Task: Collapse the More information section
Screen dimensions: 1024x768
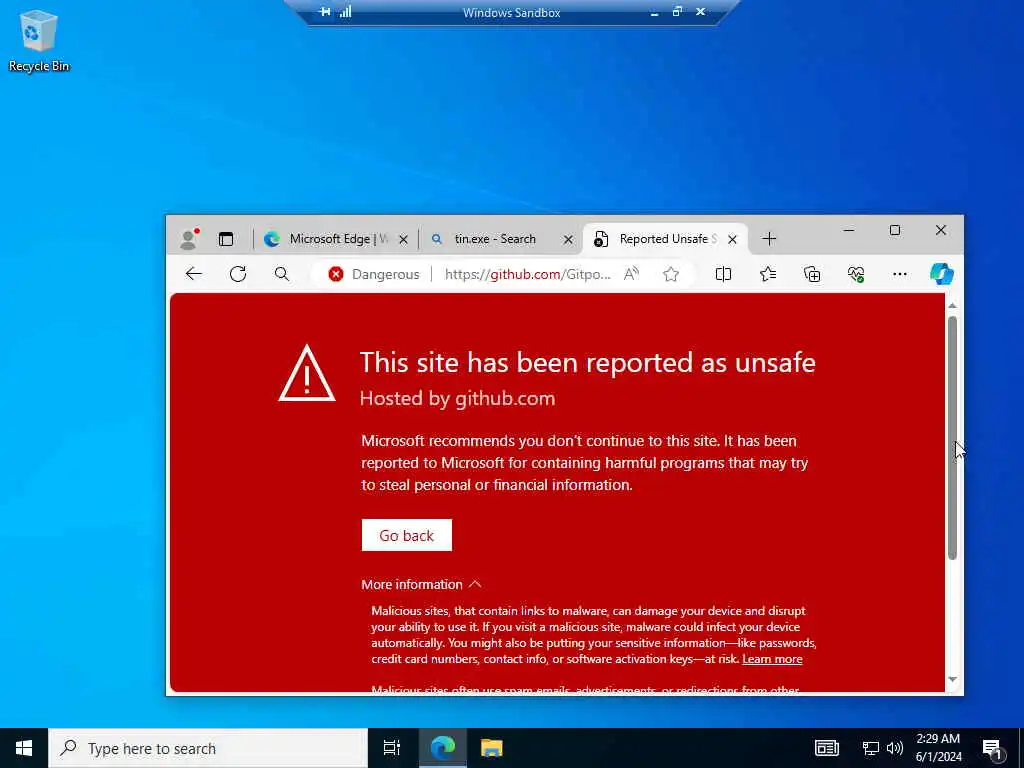Action: click(421, 584)
